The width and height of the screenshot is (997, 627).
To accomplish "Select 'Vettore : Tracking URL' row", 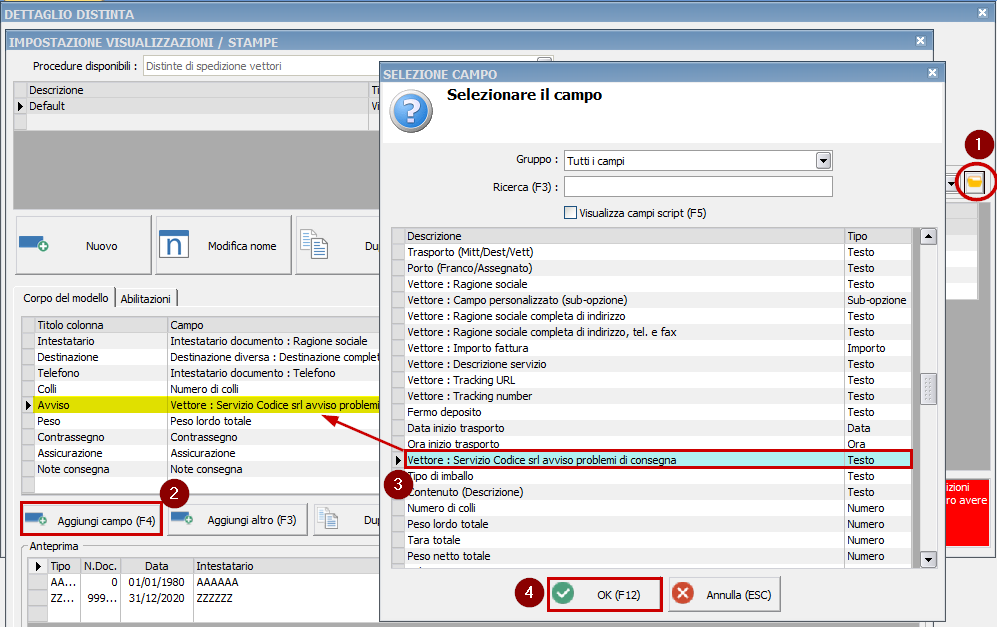I will pos(657,380).
